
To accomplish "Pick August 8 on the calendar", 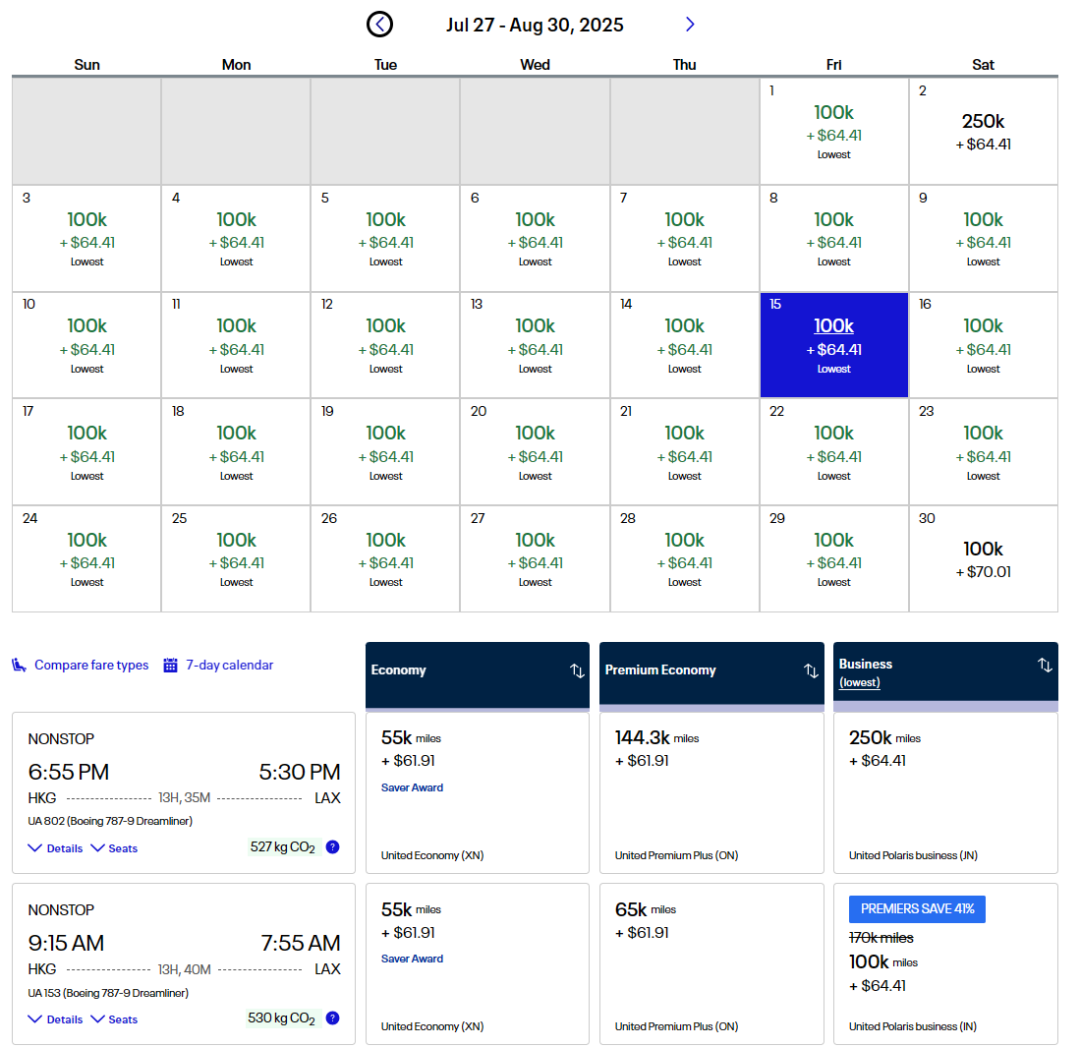I will point(834,238).
